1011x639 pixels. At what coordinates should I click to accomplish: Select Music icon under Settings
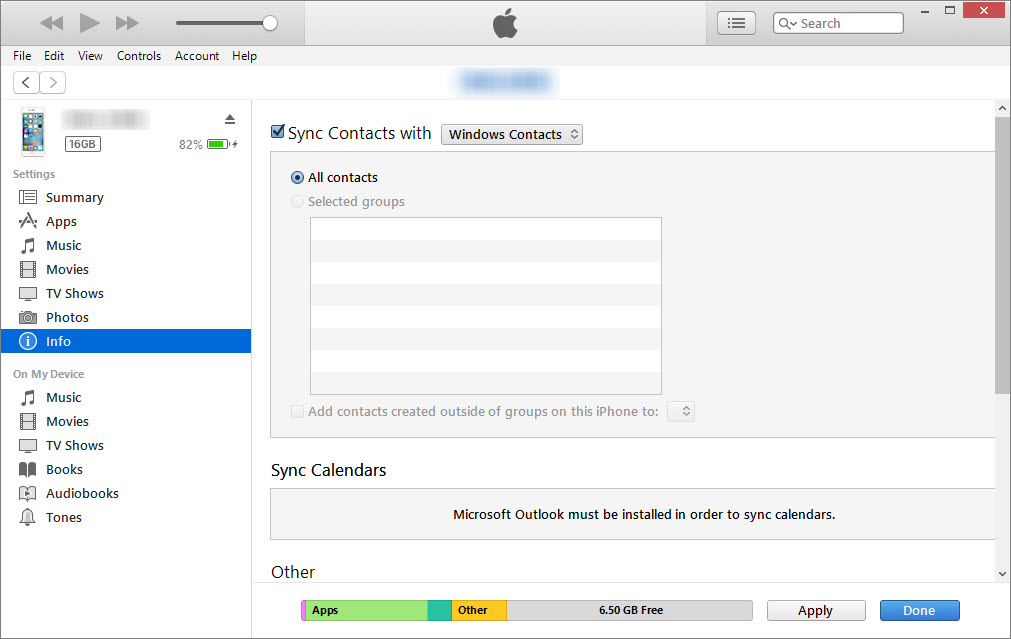click(28, 246)
